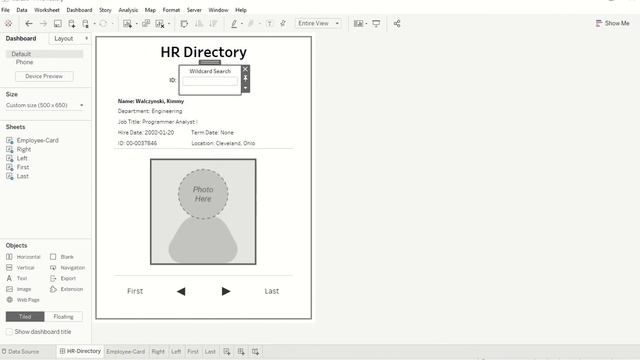
Task: Open the Analysis menu
Action: pyautogui.click(x=128, y=10)
